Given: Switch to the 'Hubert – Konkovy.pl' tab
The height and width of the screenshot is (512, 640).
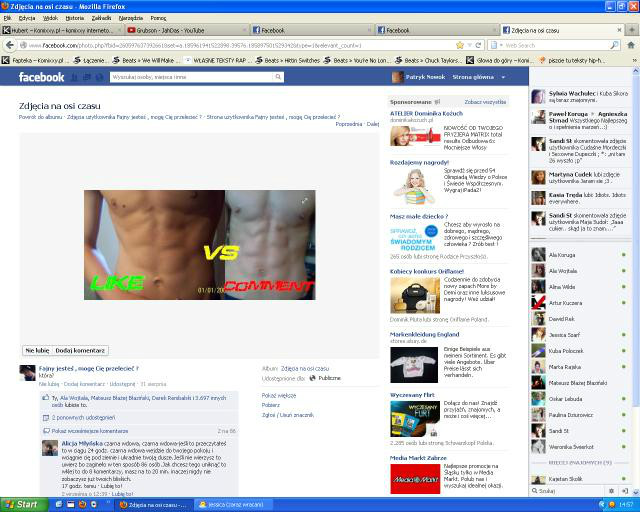Looking at the screenshot, I should tap(62, 30).
